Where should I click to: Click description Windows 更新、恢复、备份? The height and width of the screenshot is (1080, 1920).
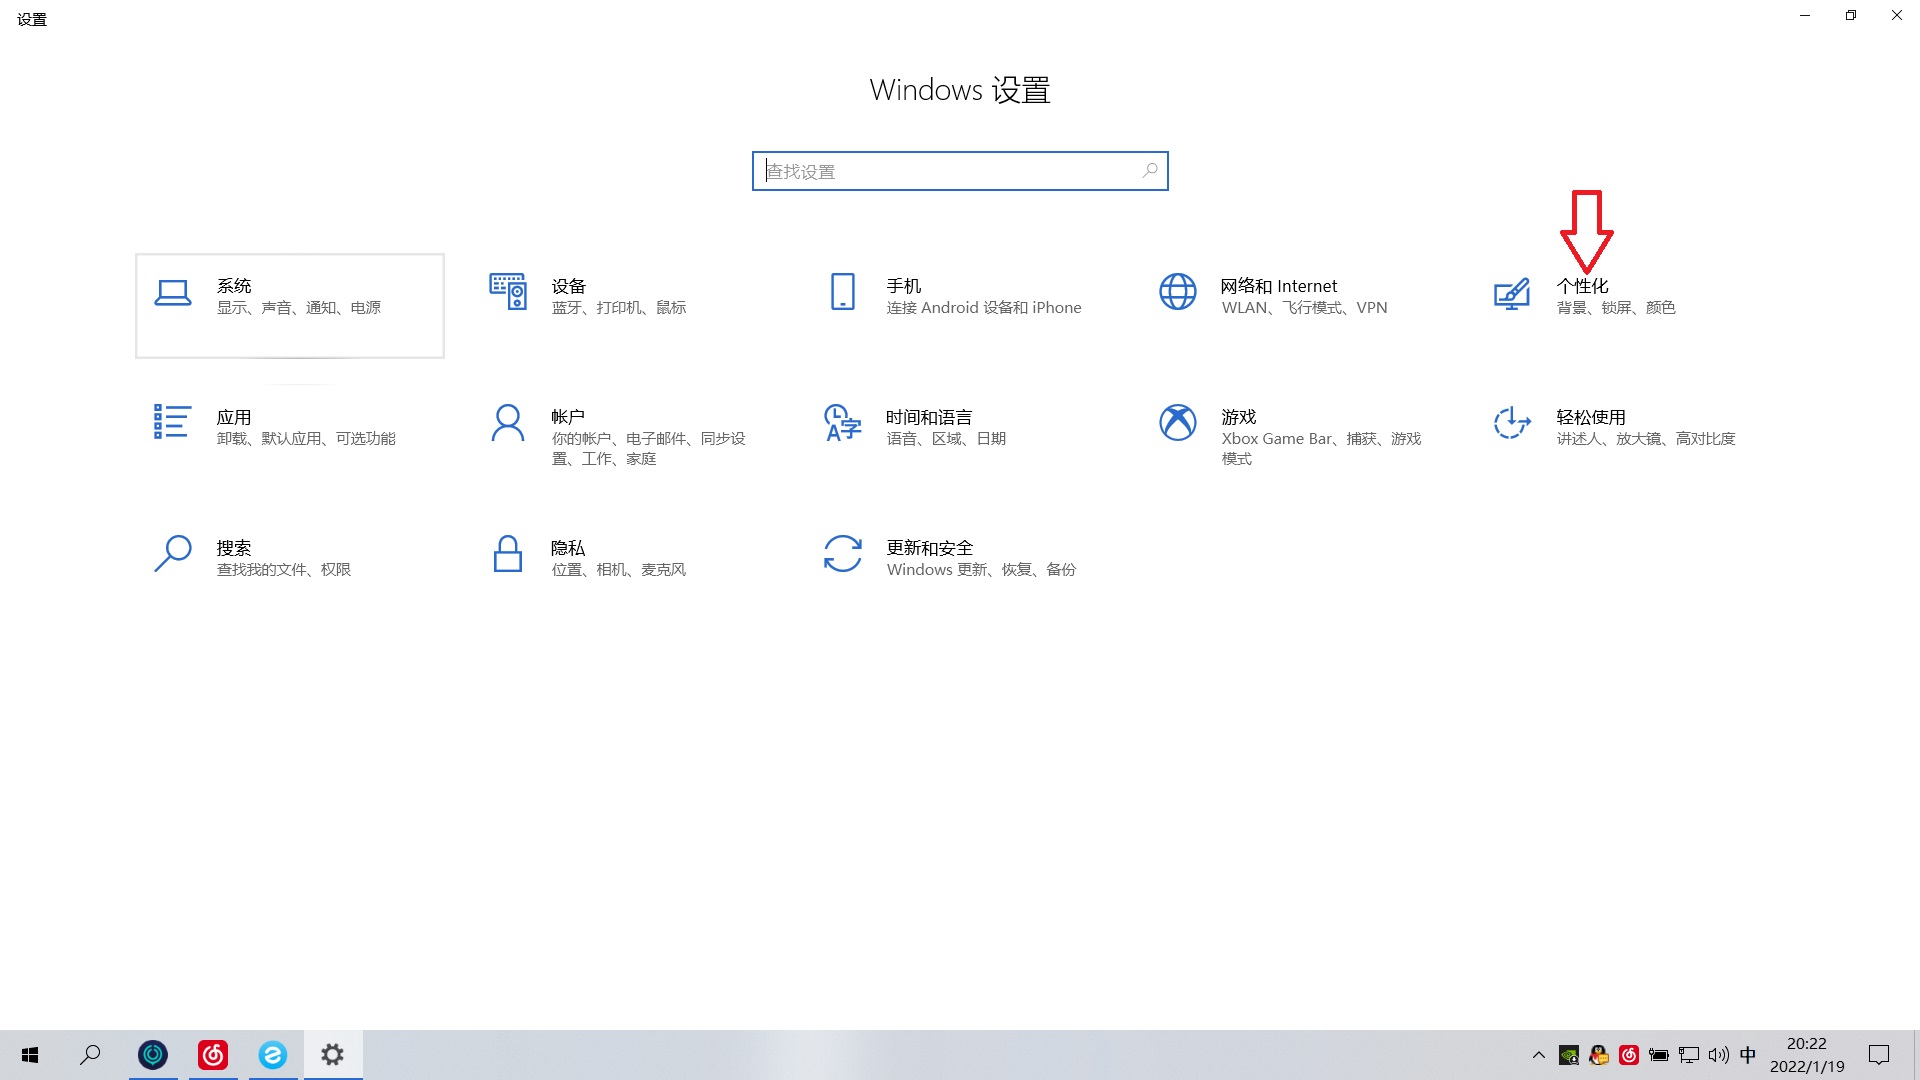click(981, 570)
